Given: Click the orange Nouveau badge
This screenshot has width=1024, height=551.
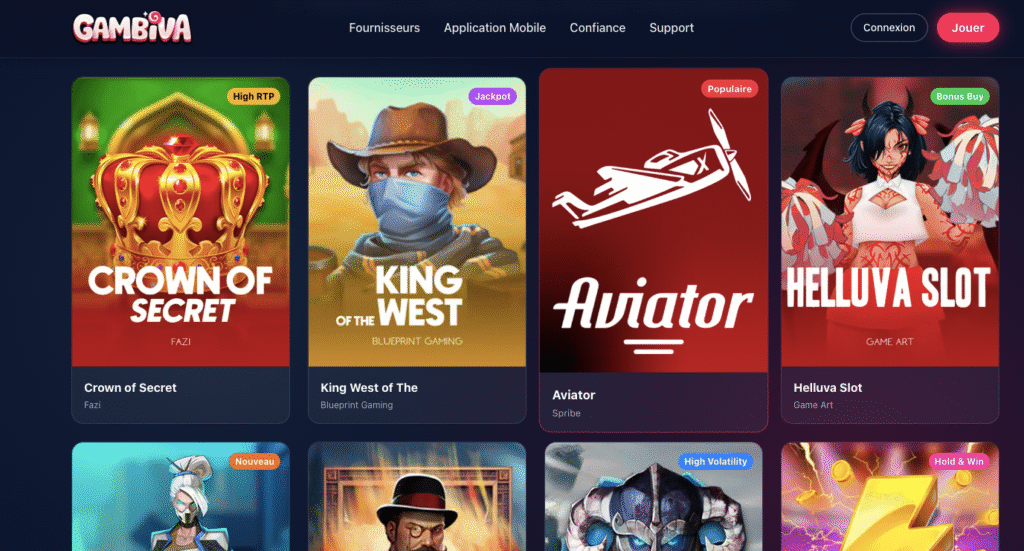Looking at the screenshot, I should [254, 462].
